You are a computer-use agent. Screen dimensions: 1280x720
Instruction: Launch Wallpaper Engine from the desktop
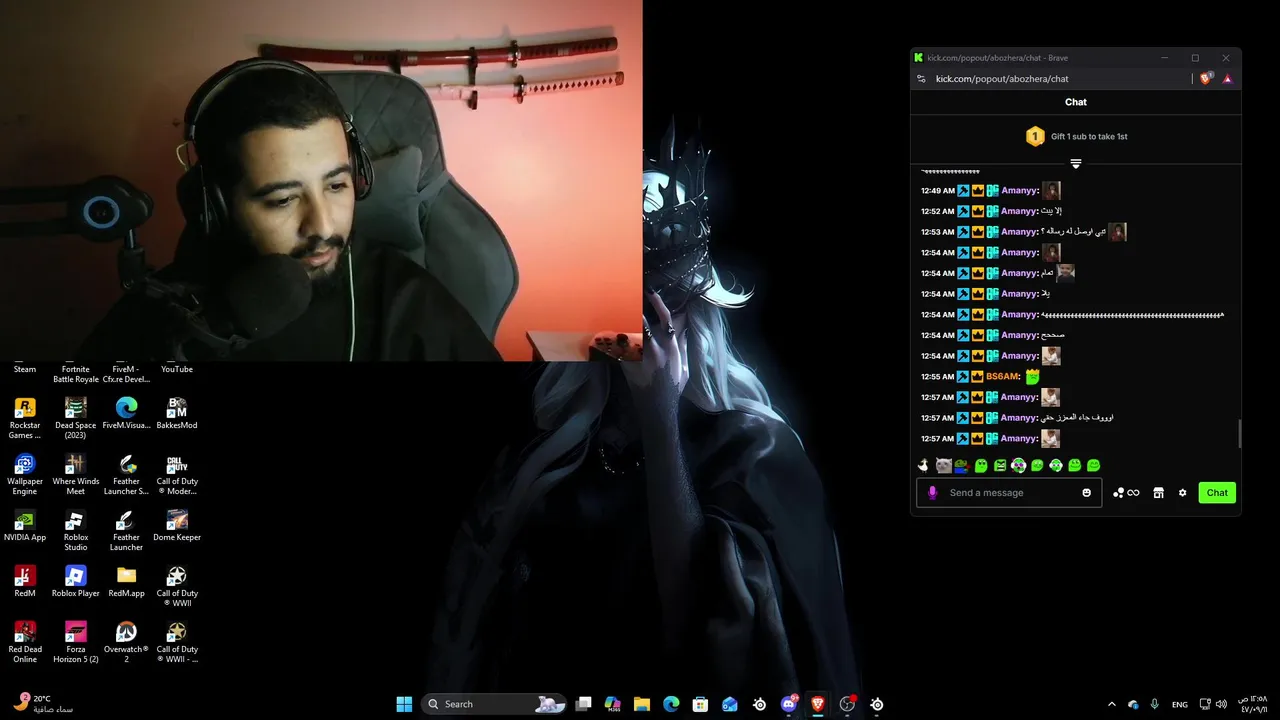pyautogui.click(x=25, y=474)
